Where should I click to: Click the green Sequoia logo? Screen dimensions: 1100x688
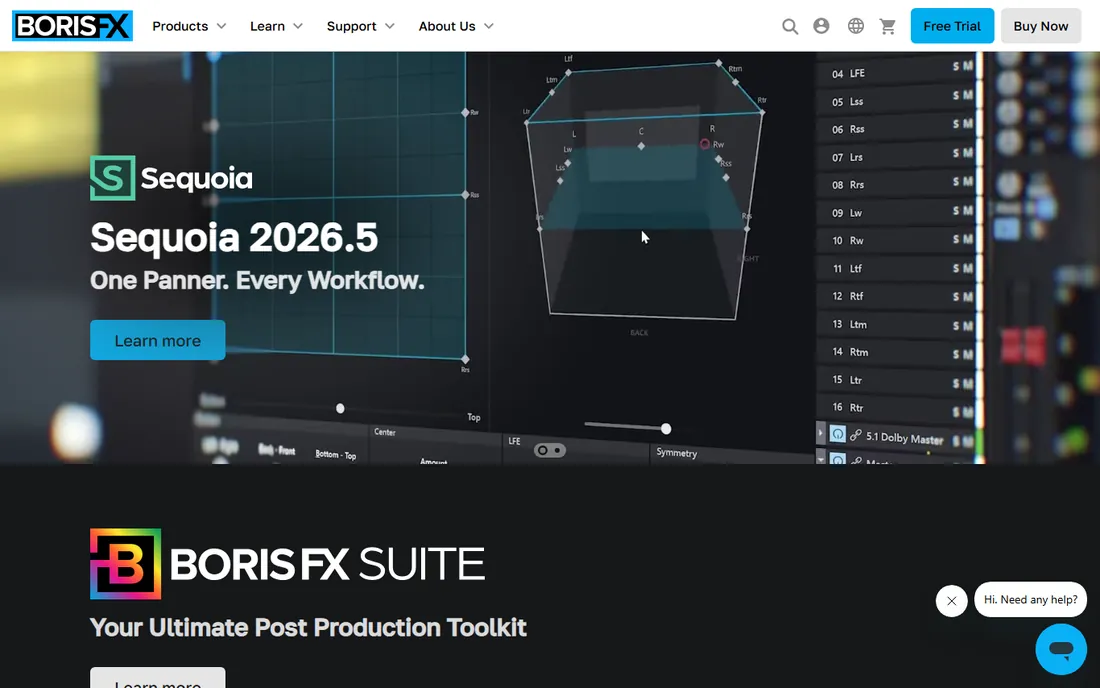(x=171, y=178)
